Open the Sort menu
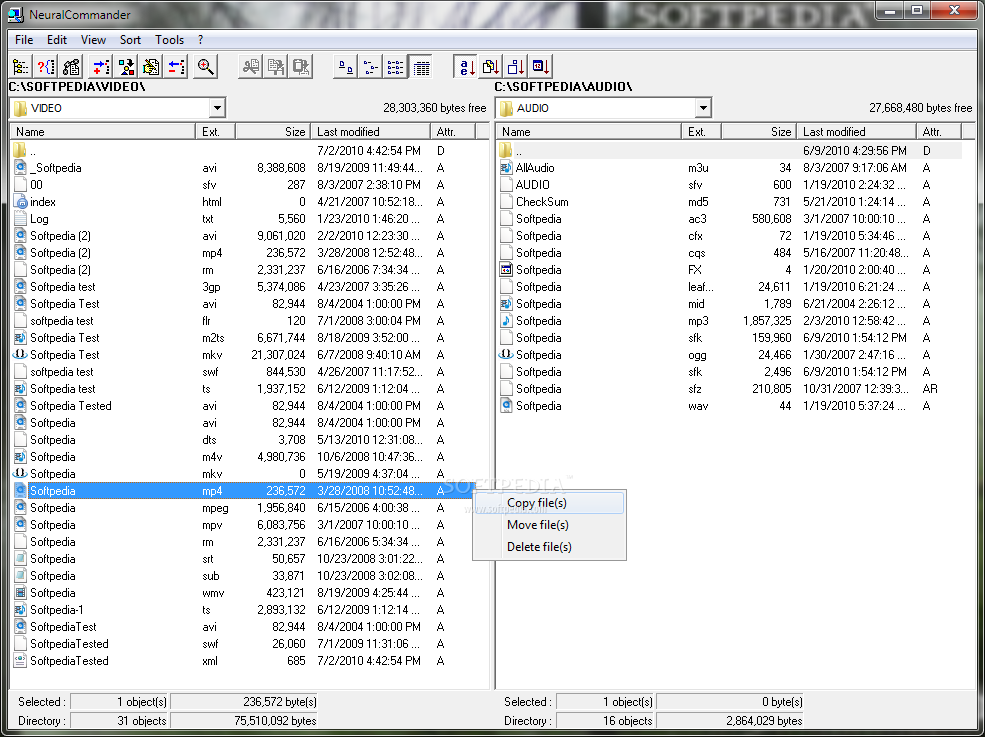This screenshot has width=985, height=737. (x=130, y=40)
